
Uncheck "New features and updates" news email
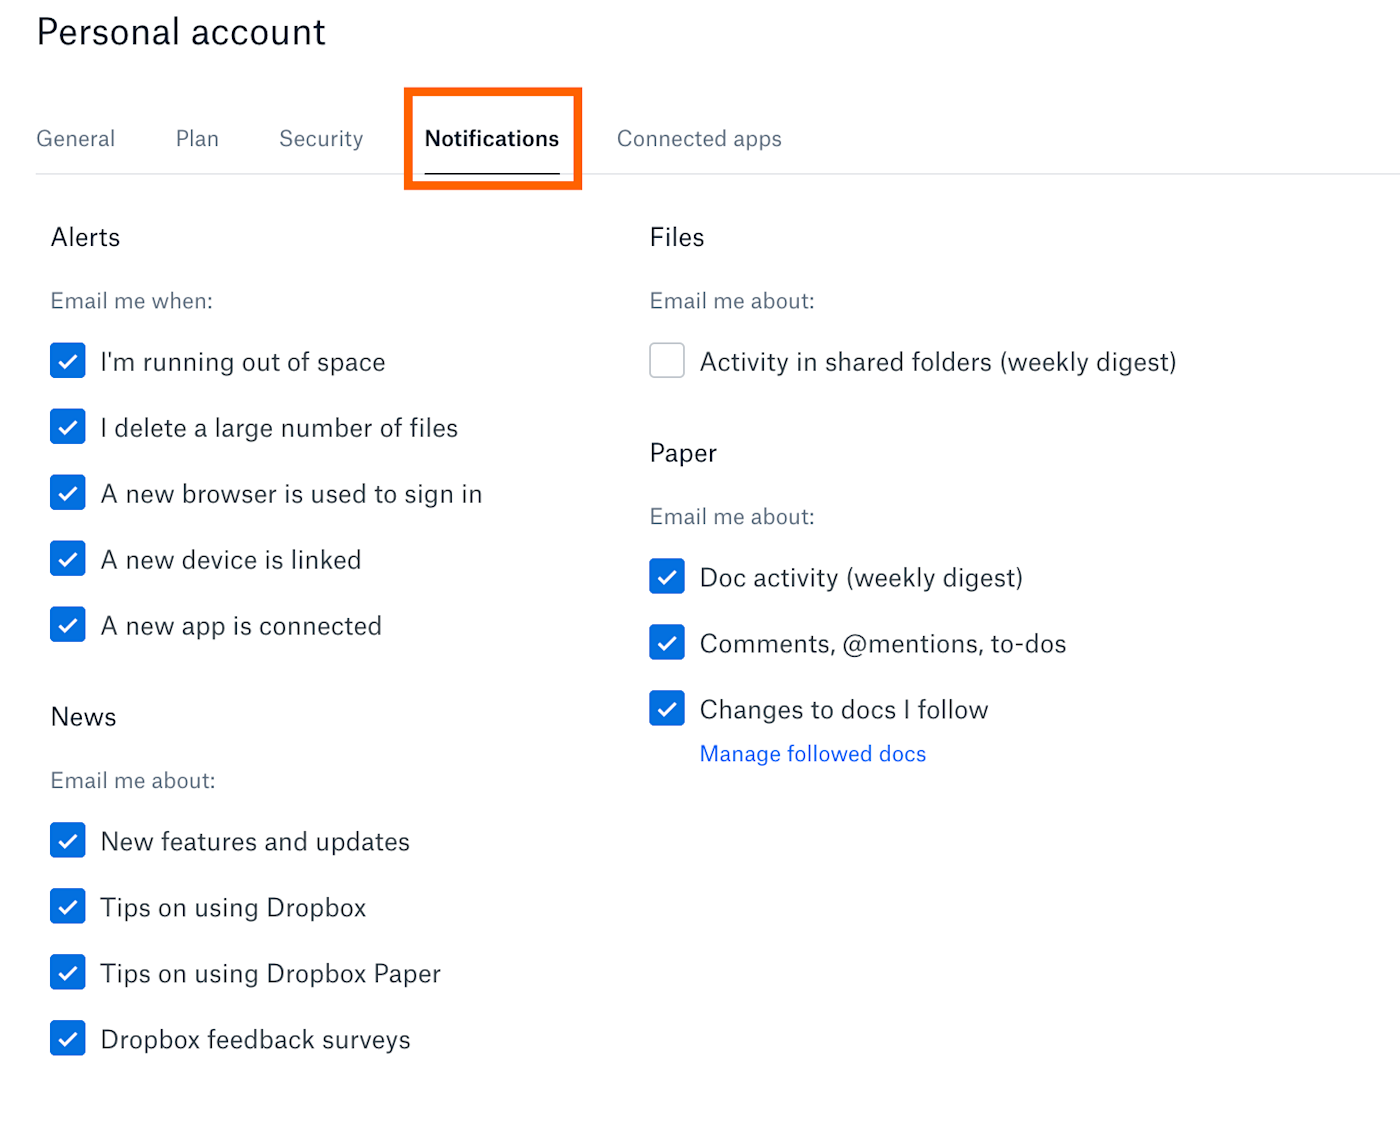68,840
